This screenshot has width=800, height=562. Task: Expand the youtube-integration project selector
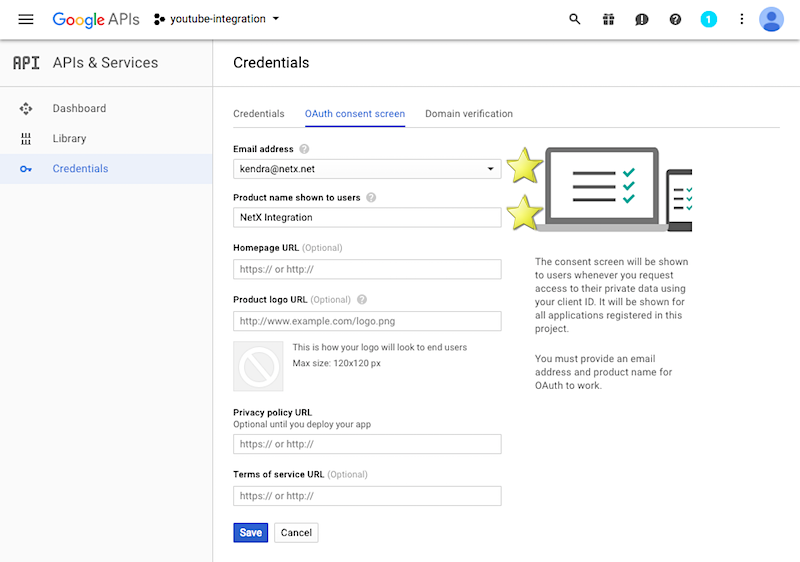(x=217, y=19)
